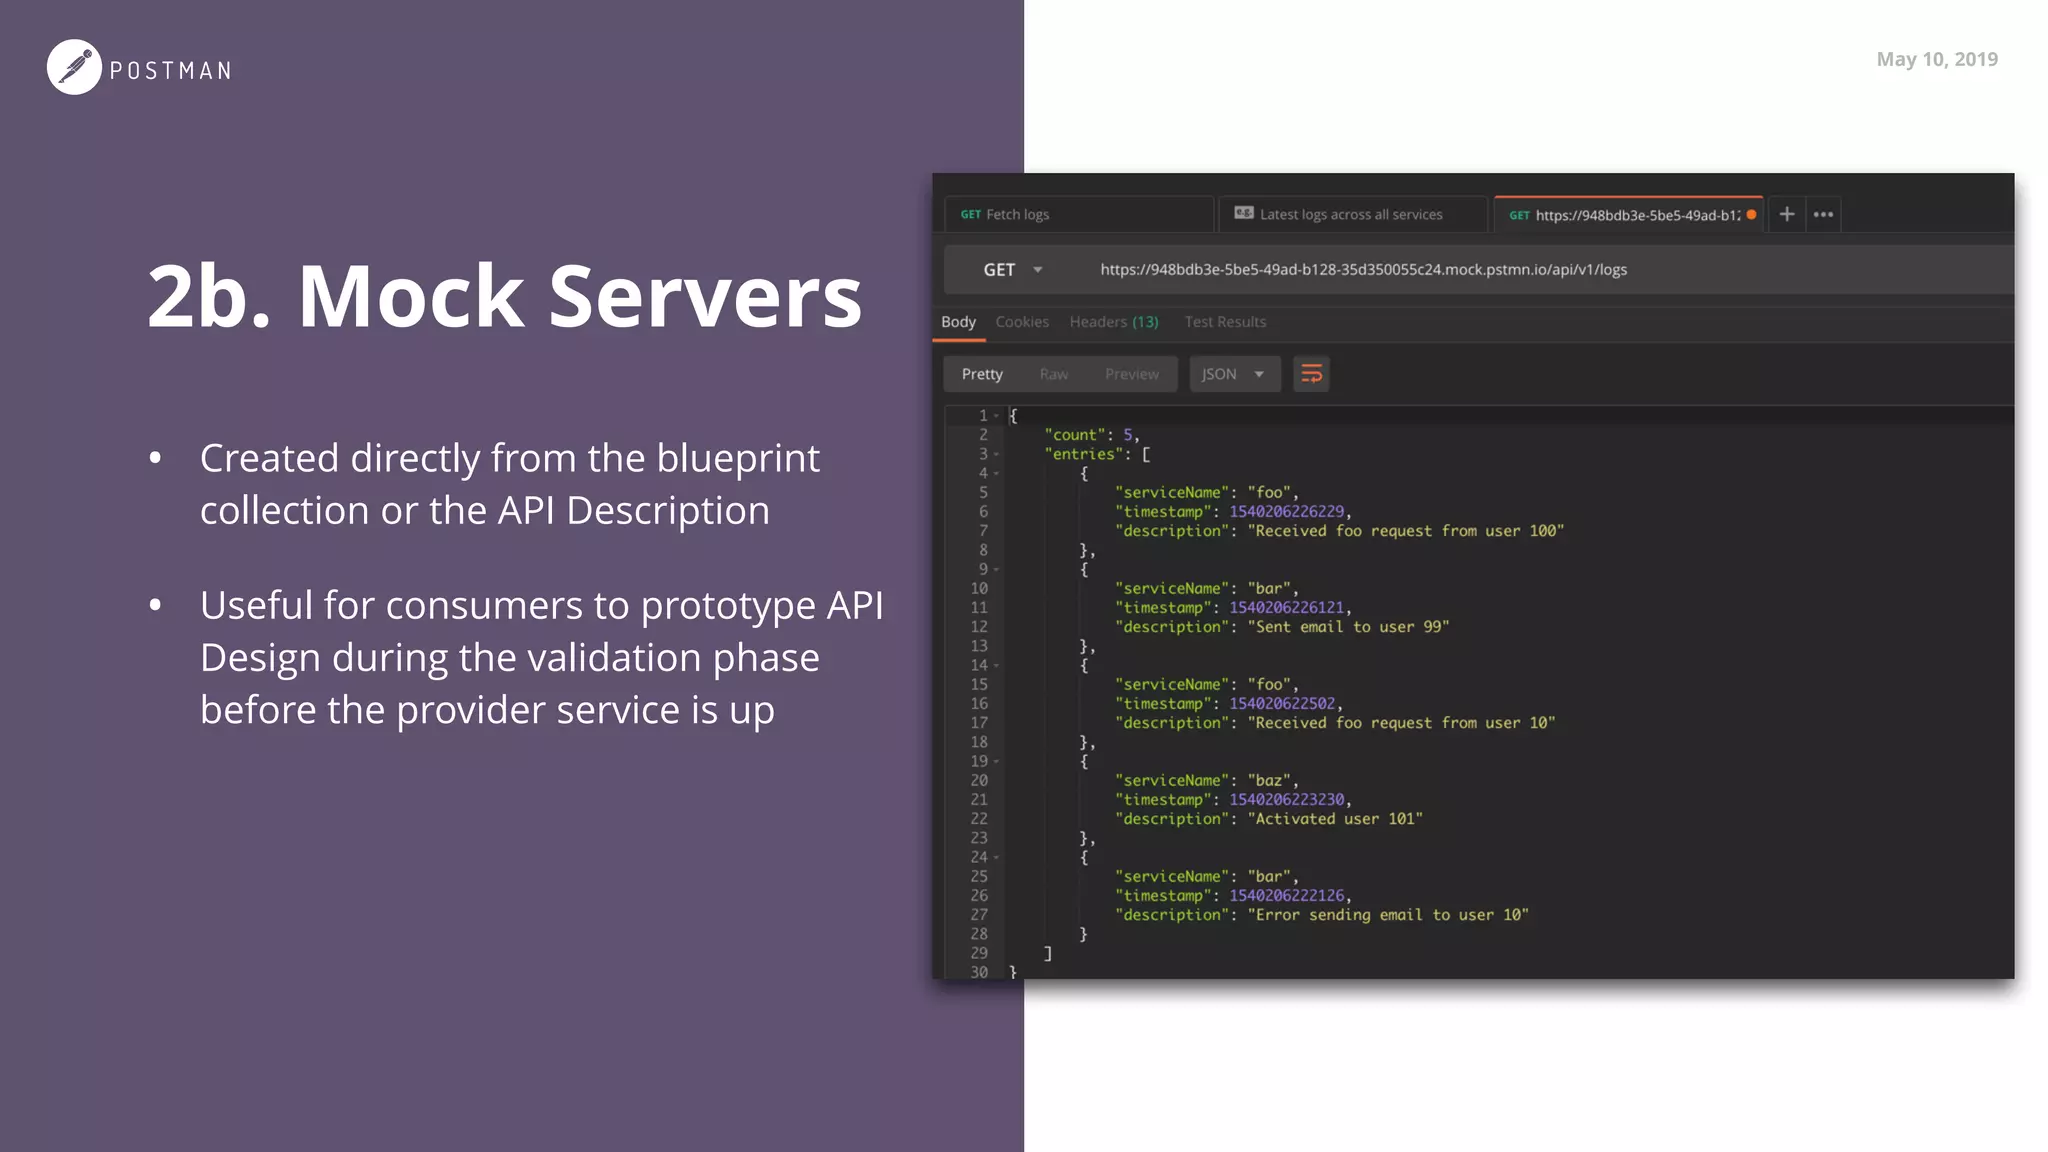Switch to Latest logs across all services tab
2048x1152 pixels.
1352,214
